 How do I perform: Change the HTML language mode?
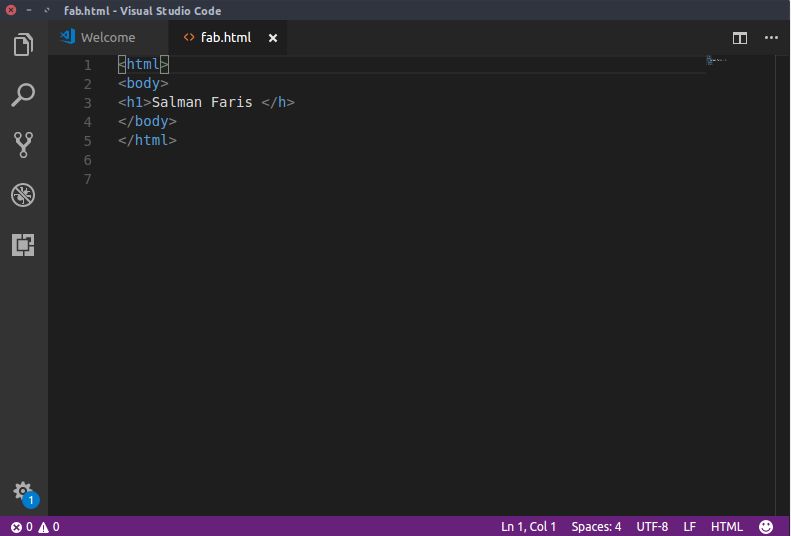726,527
